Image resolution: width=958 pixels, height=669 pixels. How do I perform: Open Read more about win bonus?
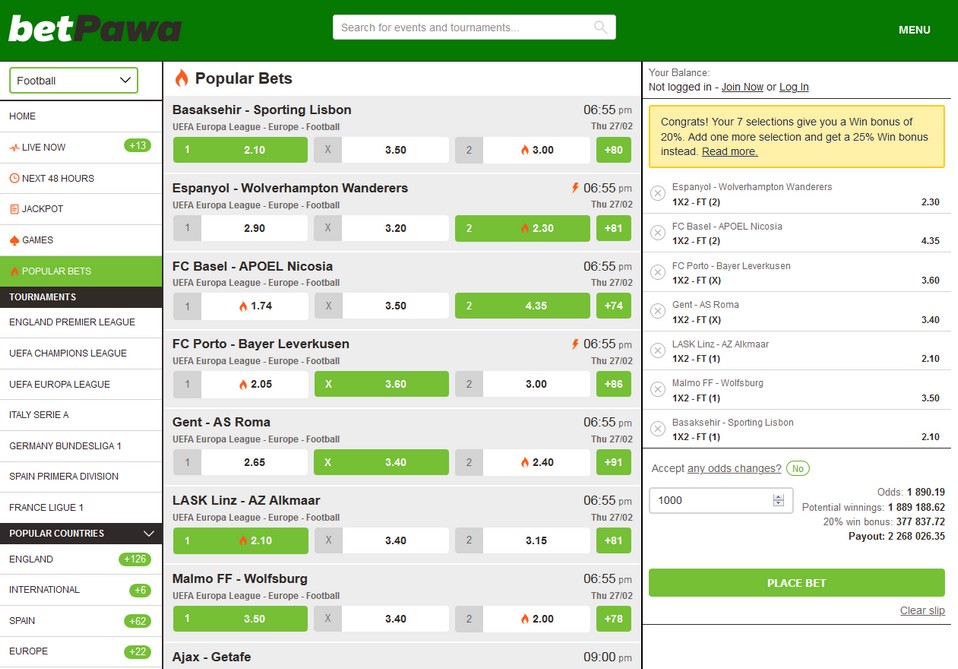tap(729, 152)
